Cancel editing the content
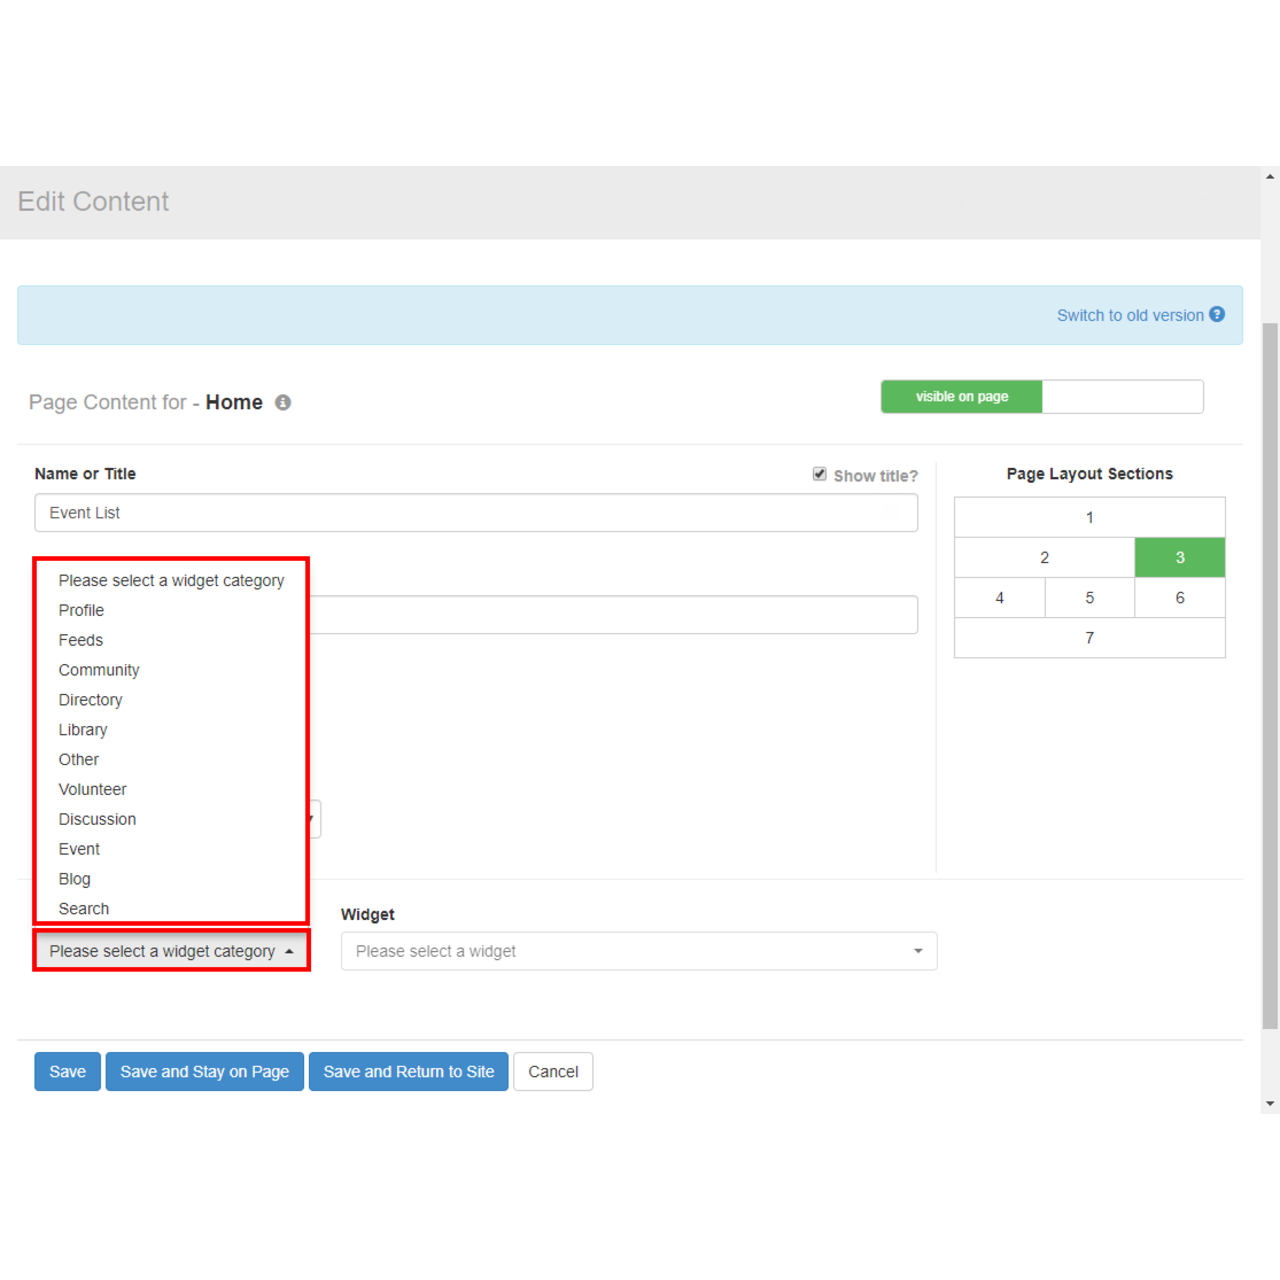Image resolution: width=1280 pixels, height=1280 pixels. [x=553, y=1072]
